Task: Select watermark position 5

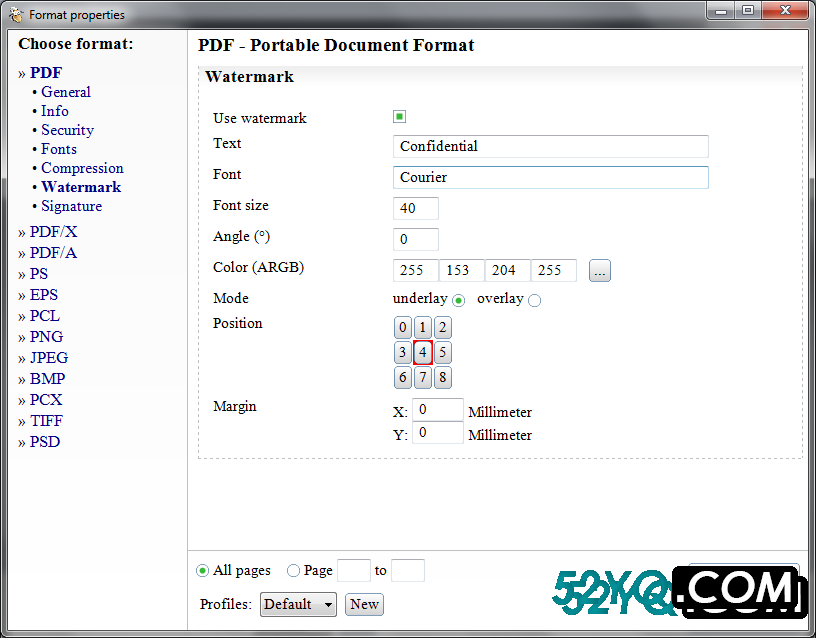Action: click(442, 352)
